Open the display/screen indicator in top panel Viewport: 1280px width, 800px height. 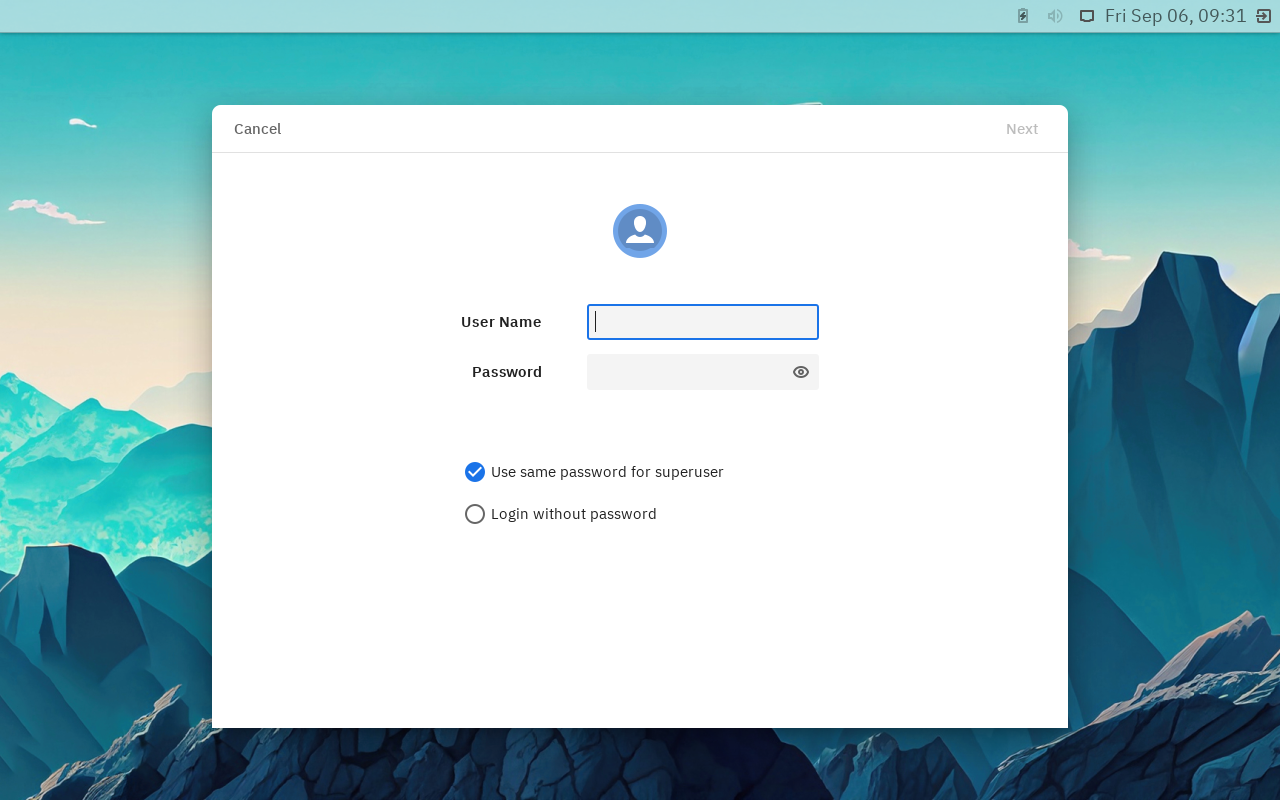1087,16
